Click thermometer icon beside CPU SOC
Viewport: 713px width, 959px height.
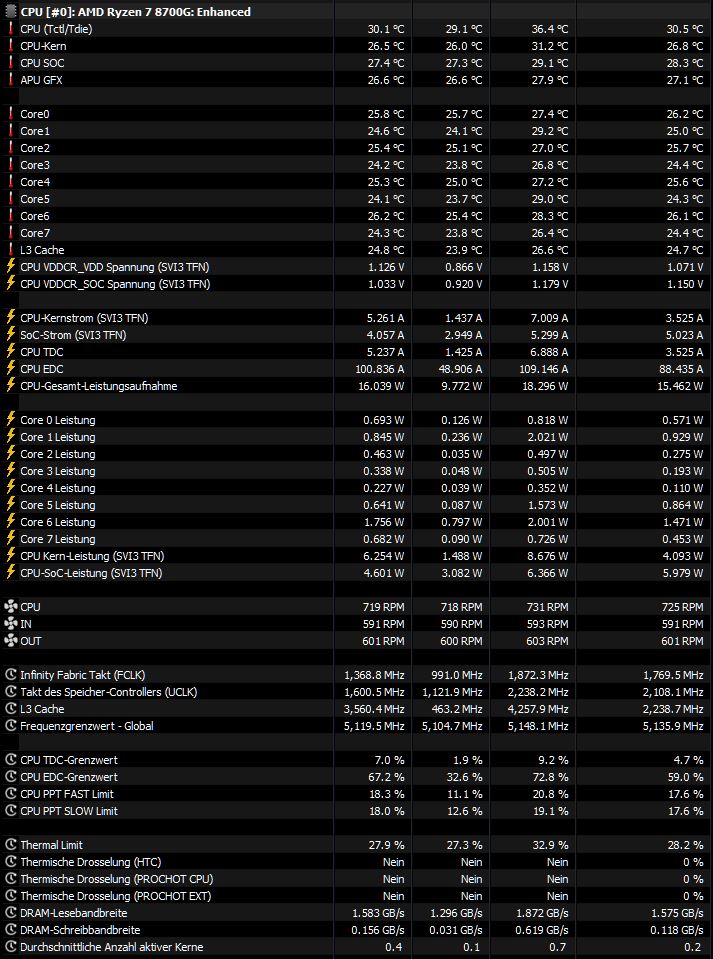(10, 63)
